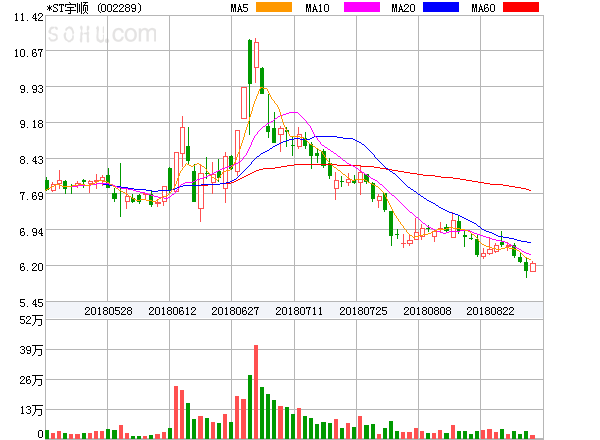Click the 8.43 price axis label
Image resolution: width=600 pixels, height=440 pixels.
tap(31, 160)
